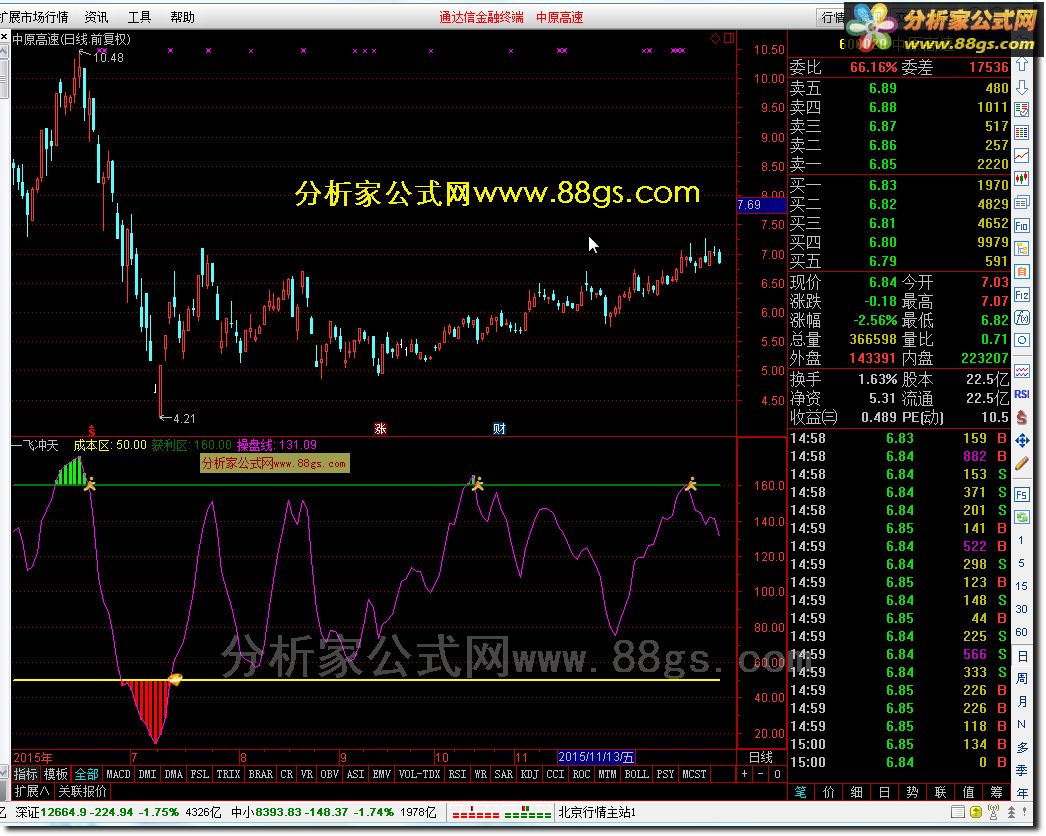This screenshot has height=836, width=1046.
Task: Click the 北京行情主站1 server status text
Action: pos(596,812)
